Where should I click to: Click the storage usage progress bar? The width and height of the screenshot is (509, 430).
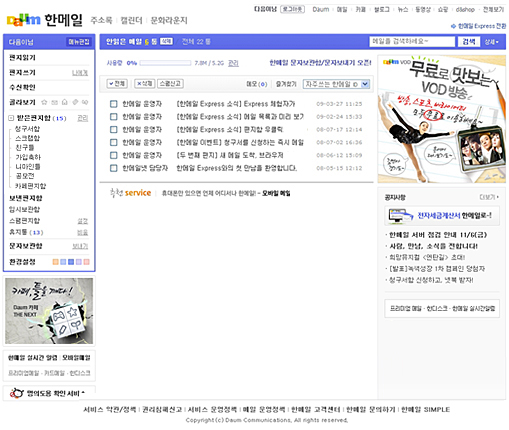165,63
